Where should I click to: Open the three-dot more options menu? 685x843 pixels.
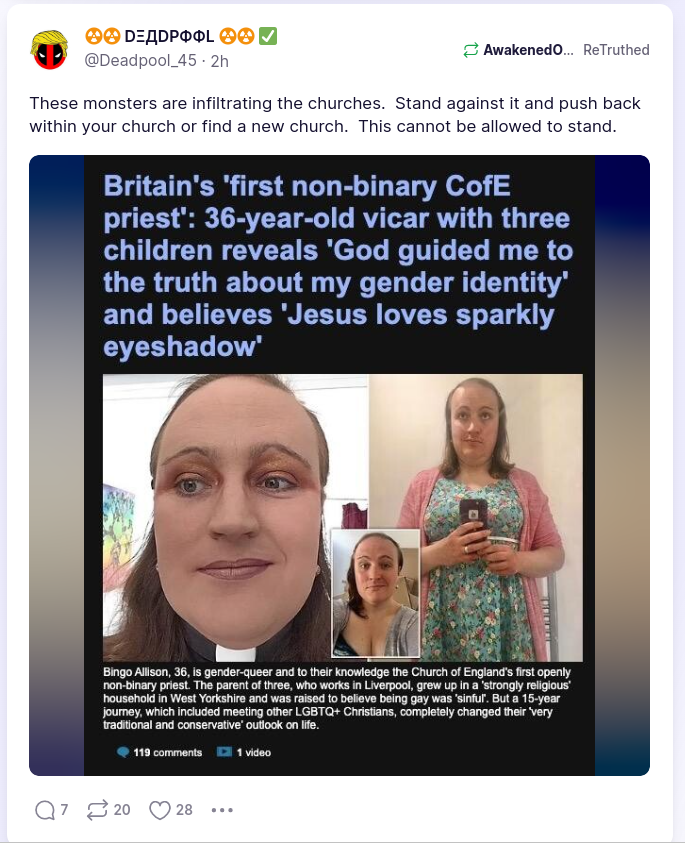coord(222,810)
